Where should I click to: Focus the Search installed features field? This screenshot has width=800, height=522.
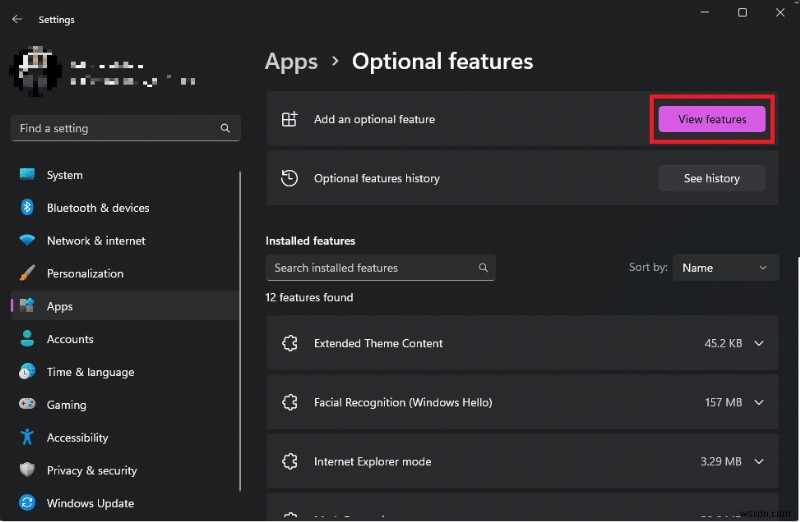point(381,267)
